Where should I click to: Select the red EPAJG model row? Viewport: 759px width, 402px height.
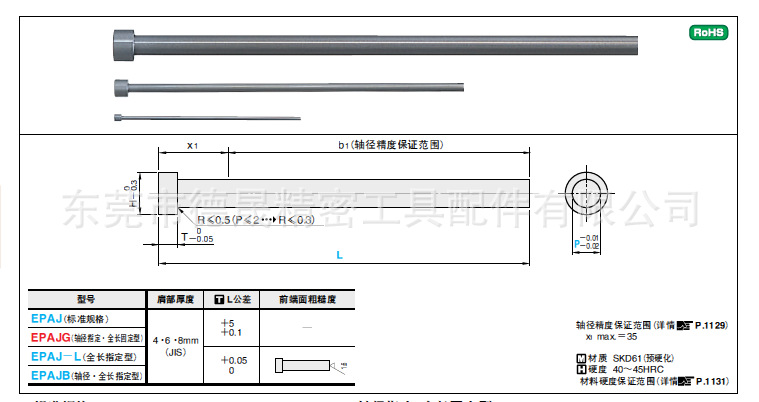[86, 338]
